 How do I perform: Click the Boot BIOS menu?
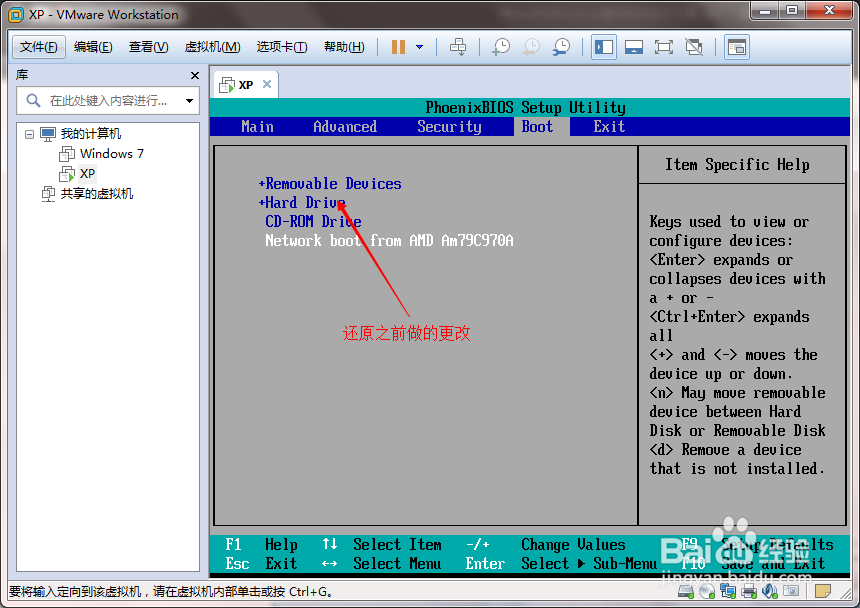pos(537,127)
